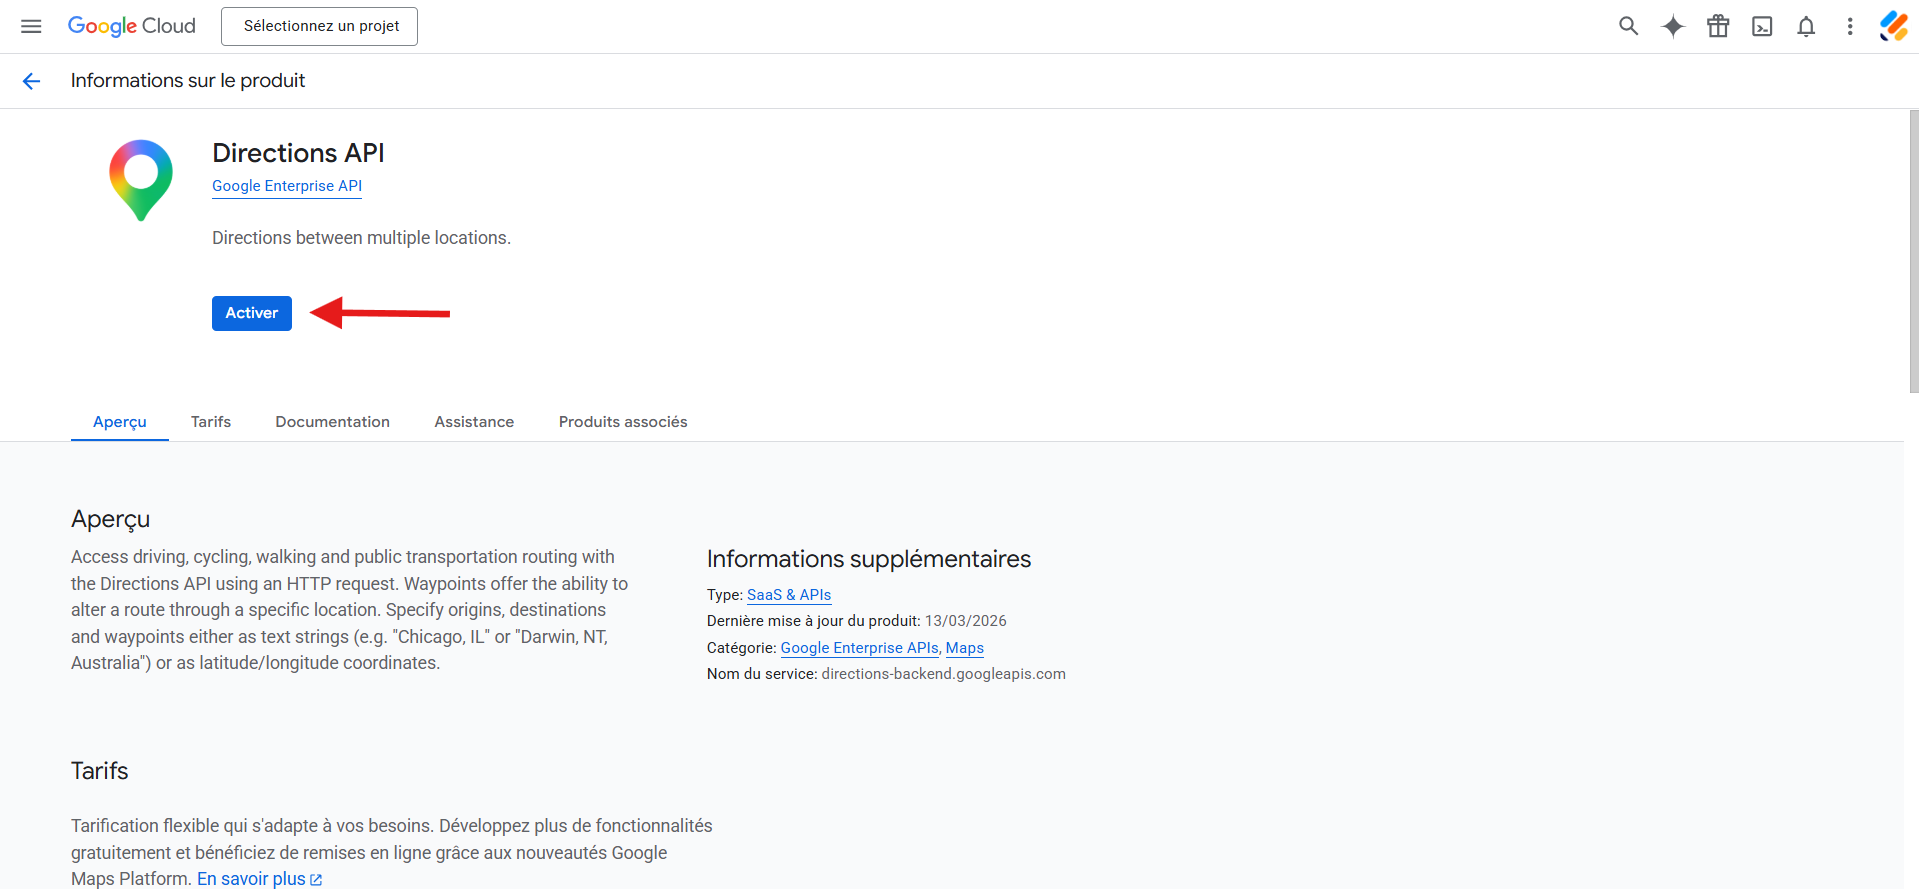This screenshot has height=889, width=1919.
Task: Click the page vertical scrollbar
Action: click(x=1913, y=251)
